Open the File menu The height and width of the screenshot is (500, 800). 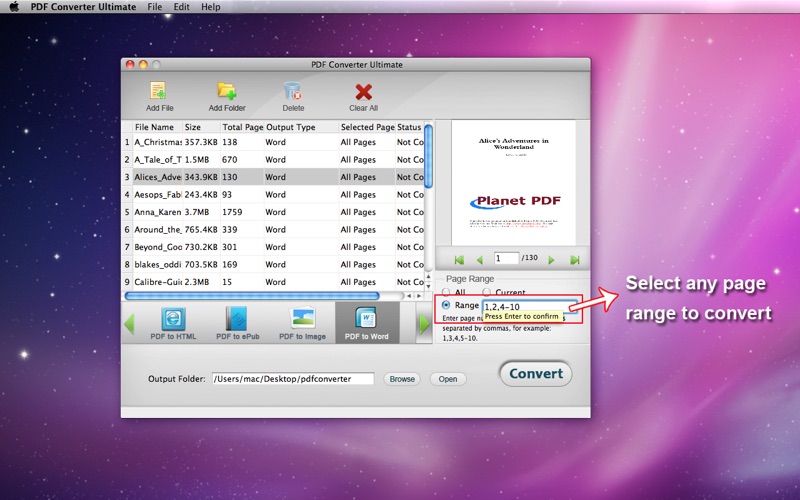click(155, 7)
